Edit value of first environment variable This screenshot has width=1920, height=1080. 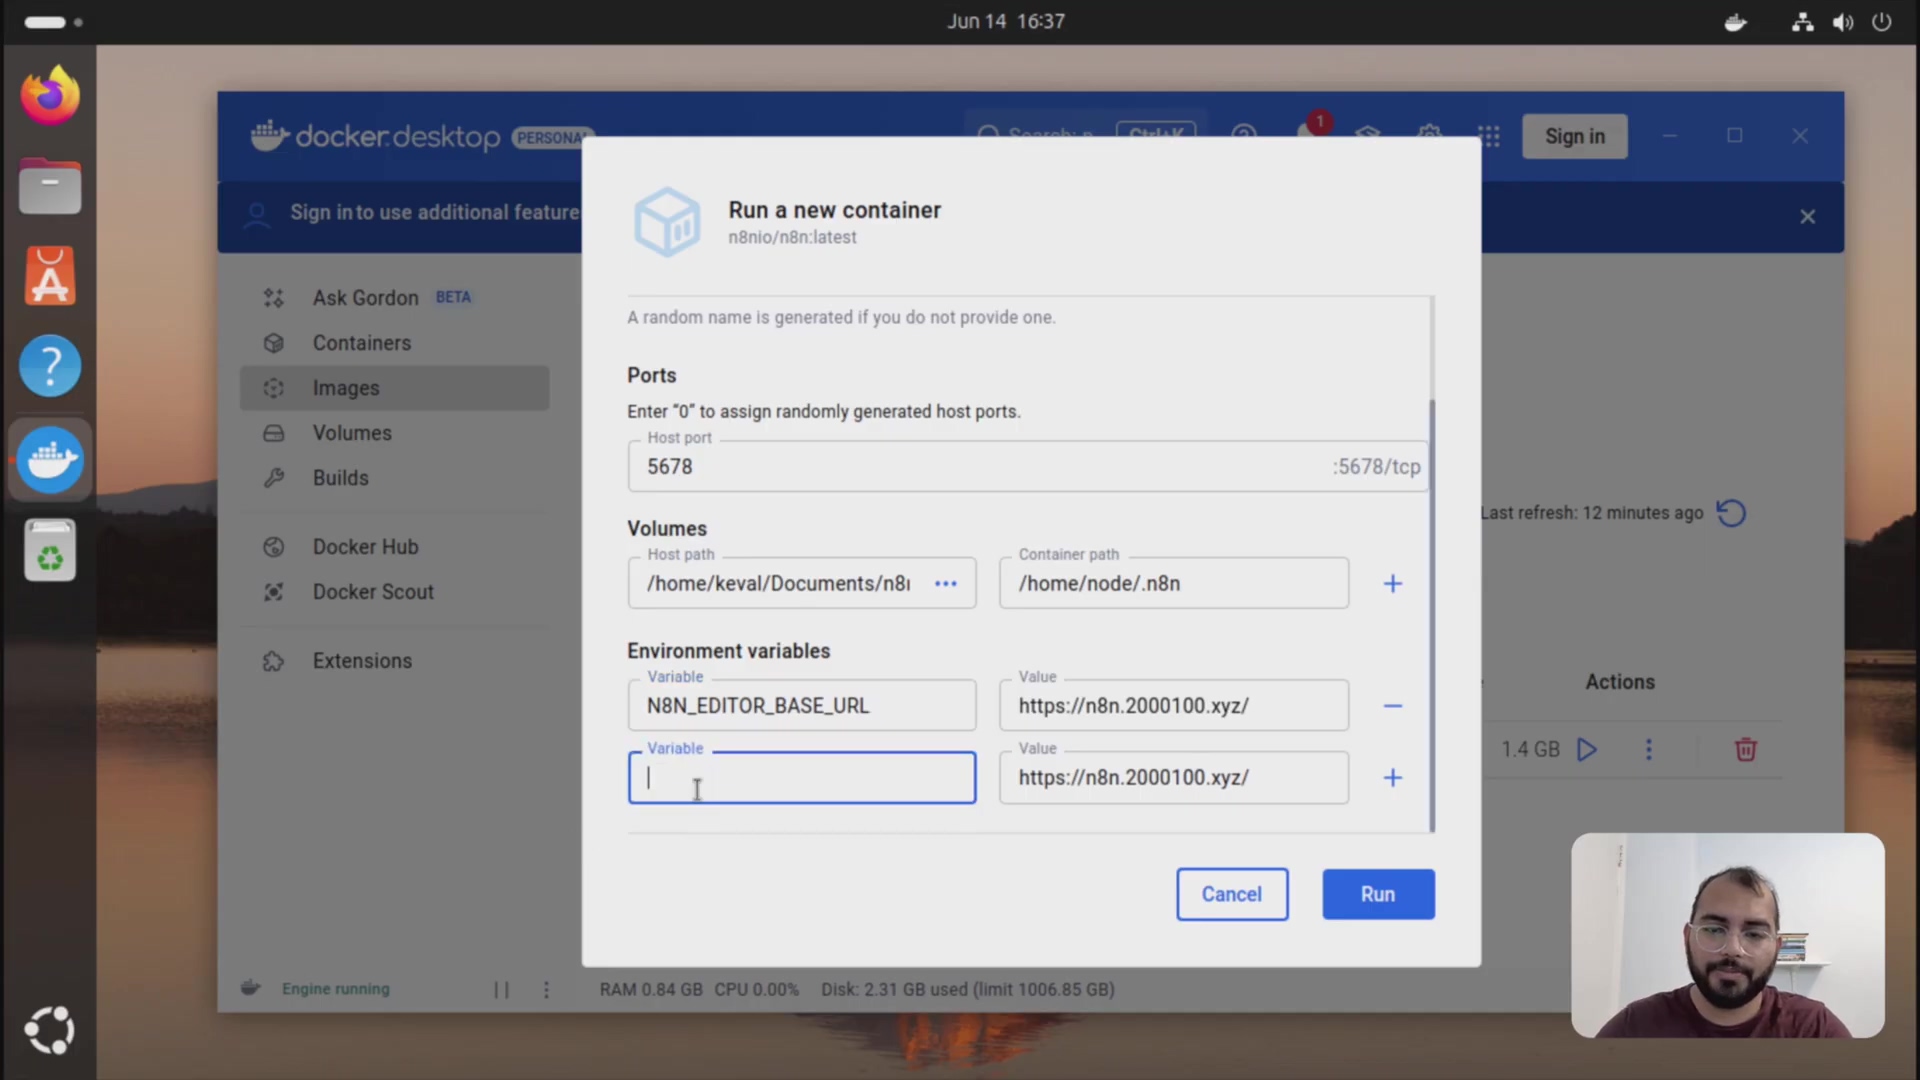(1174, 706)
